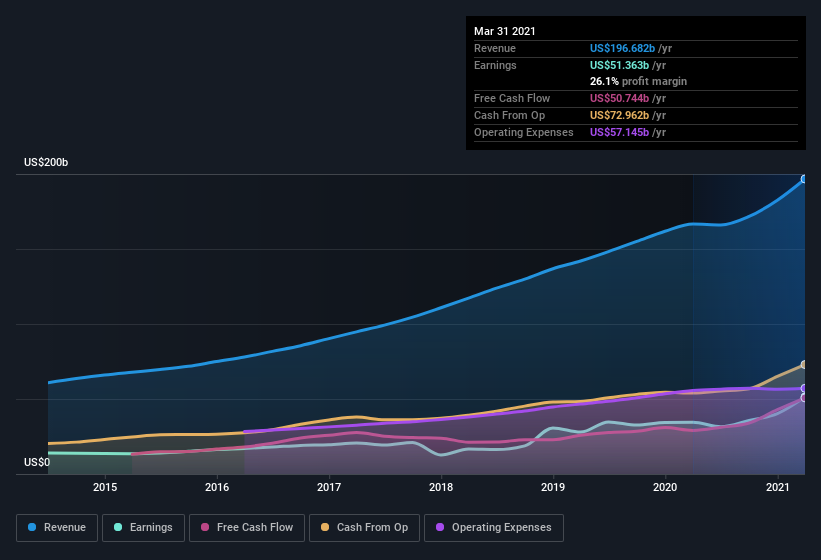The height and width of the screenshot is (560, 821).
Task: Hide the Cash From Op series
Action: point(364,528)
